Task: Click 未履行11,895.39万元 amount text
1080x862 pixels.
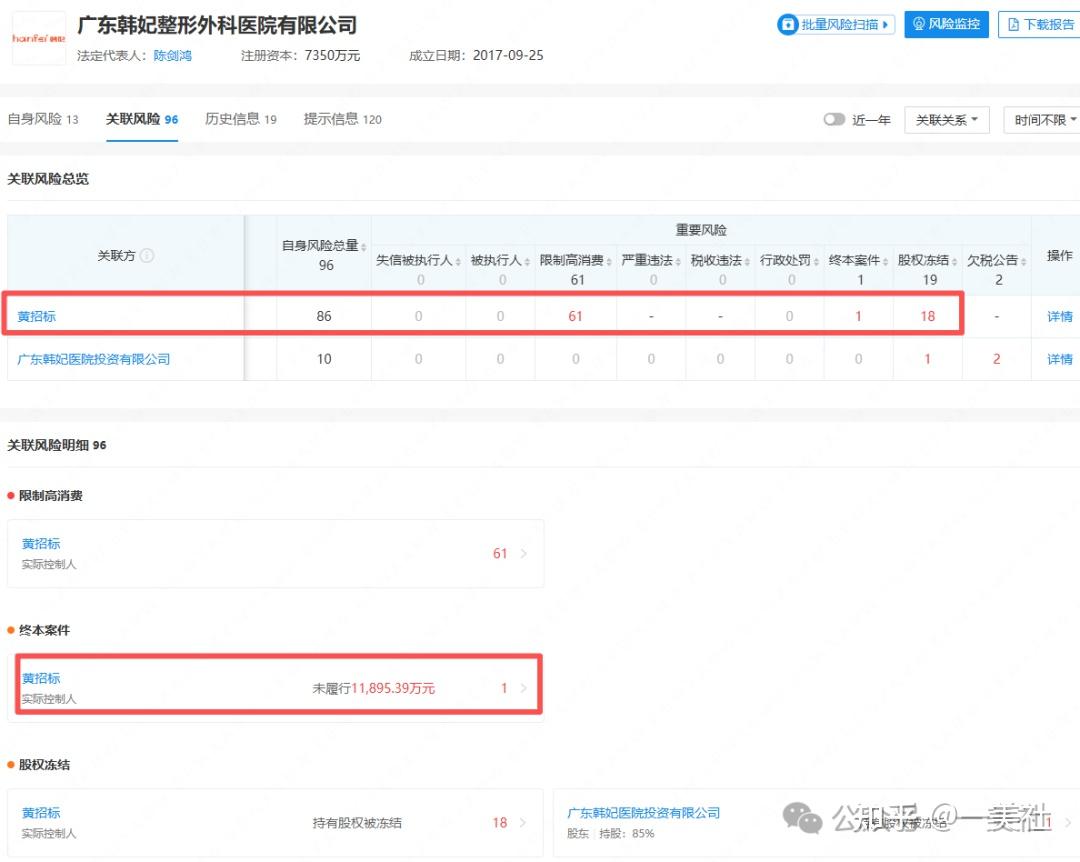Action: (x=373, y=688)
